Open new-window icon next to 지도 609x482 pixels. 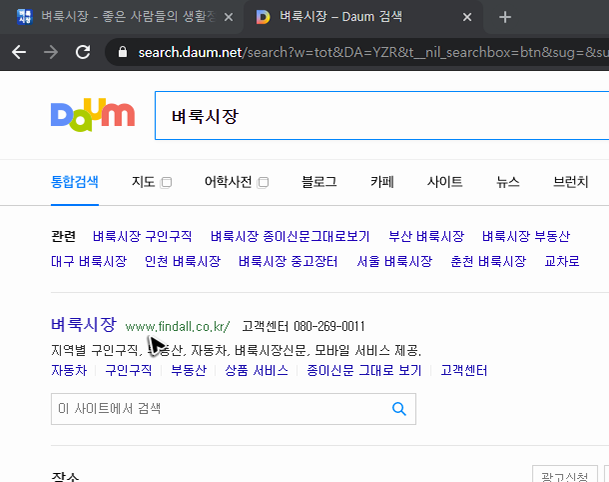point(166,182)
